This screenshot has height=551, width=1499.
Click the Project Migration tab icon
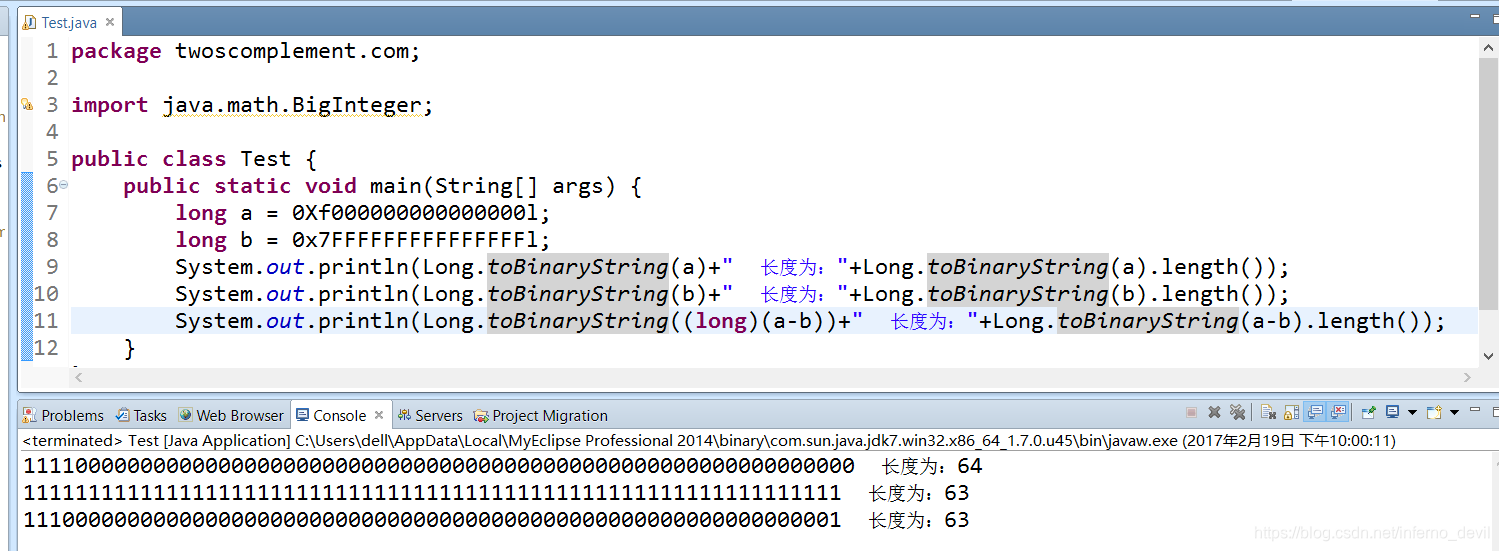481,415
